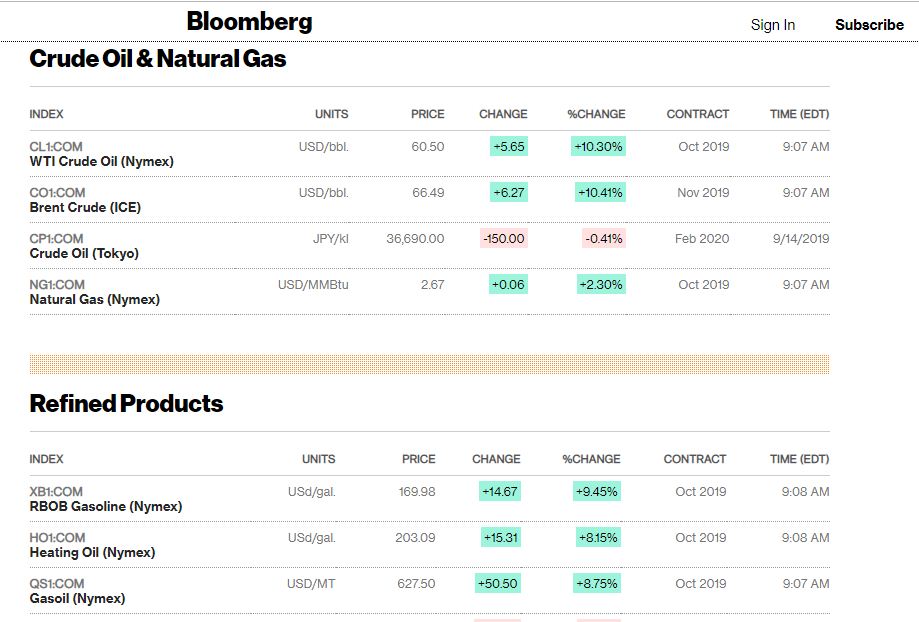Select Crude Oil (Tokyo) index
The height and width of the screenshot is (622, 919).
pyautogui.click(x=84, y=253)
